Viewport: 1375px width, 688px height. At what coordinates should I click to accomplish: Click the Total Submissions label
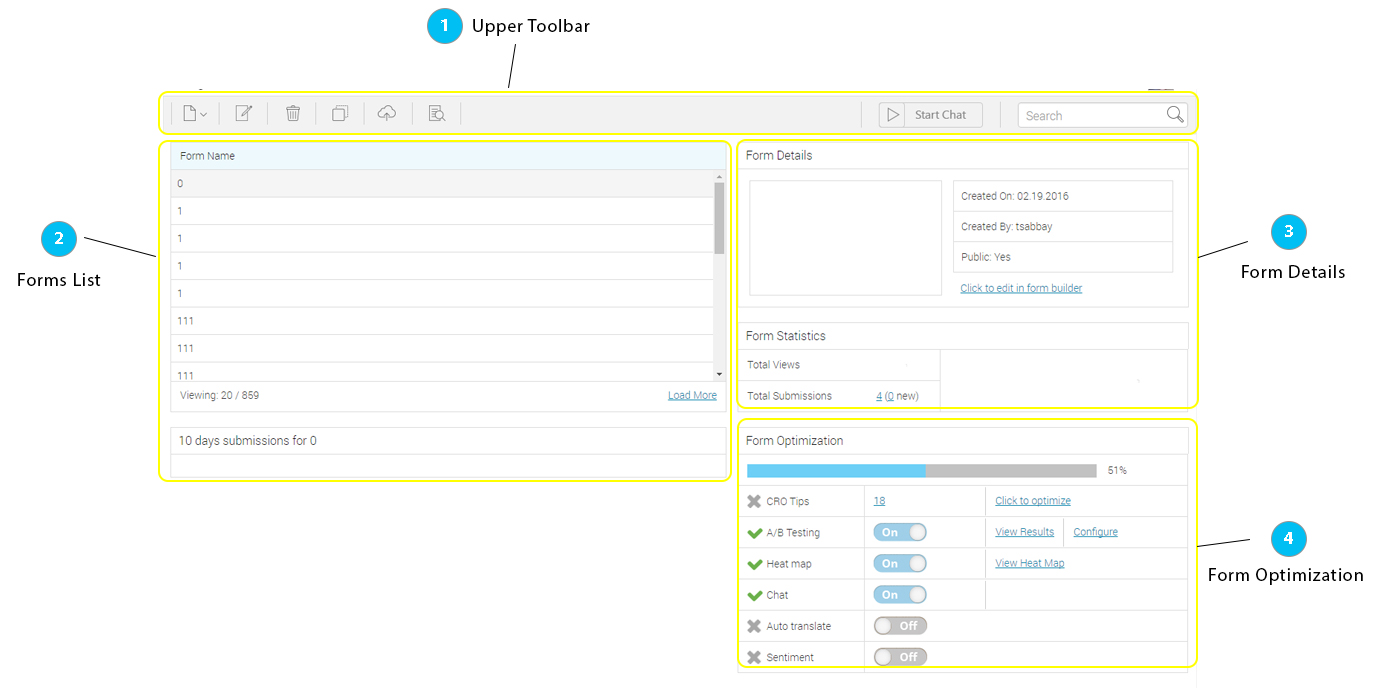789,396
